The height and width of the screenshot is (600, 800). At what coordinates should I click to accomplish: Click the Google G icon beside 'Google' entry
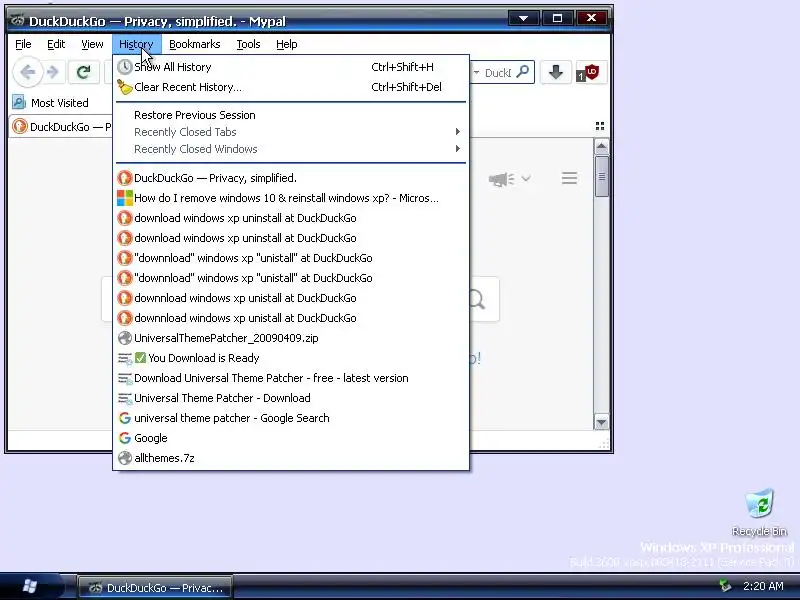click(124, 438)
